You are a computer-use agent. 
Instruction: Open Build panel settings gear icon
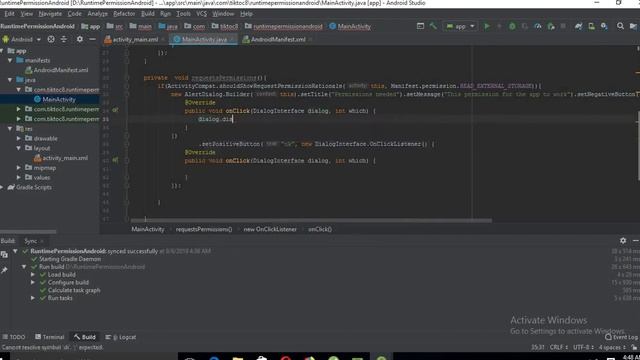click(x=623, y=240)
